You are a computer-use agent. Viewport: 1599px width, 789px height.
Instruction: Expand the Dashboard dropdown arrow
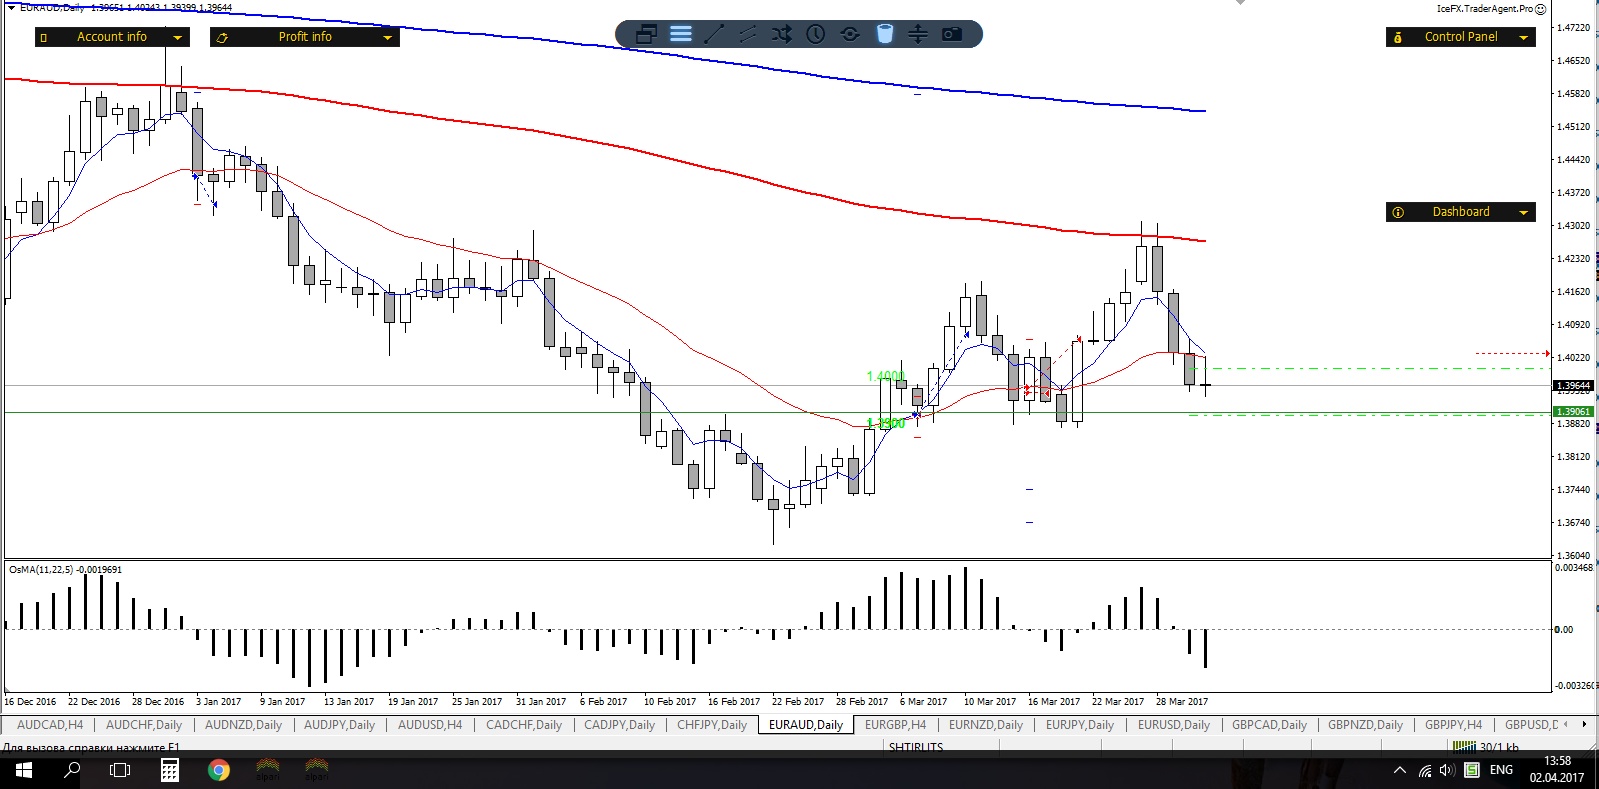point(1524,212)
